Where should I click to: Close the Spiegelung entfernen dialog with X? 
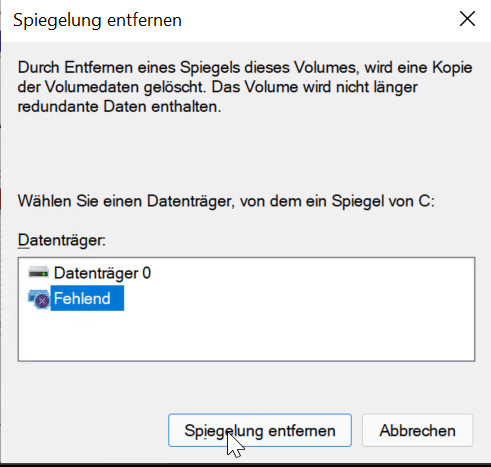[x=467, y=19]
